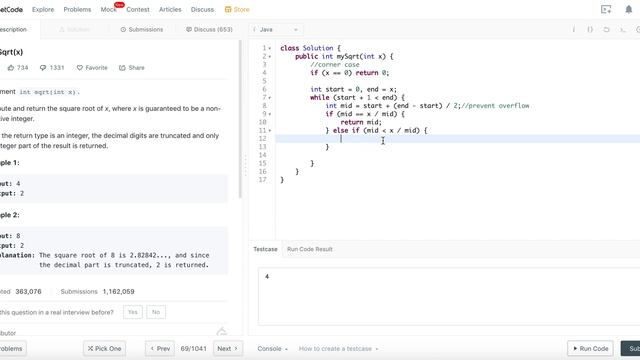Image resolution: width=640 pixels, height=360 pixels.
Task: Click the '//corner case' comment line
Action: coord(335,64)
